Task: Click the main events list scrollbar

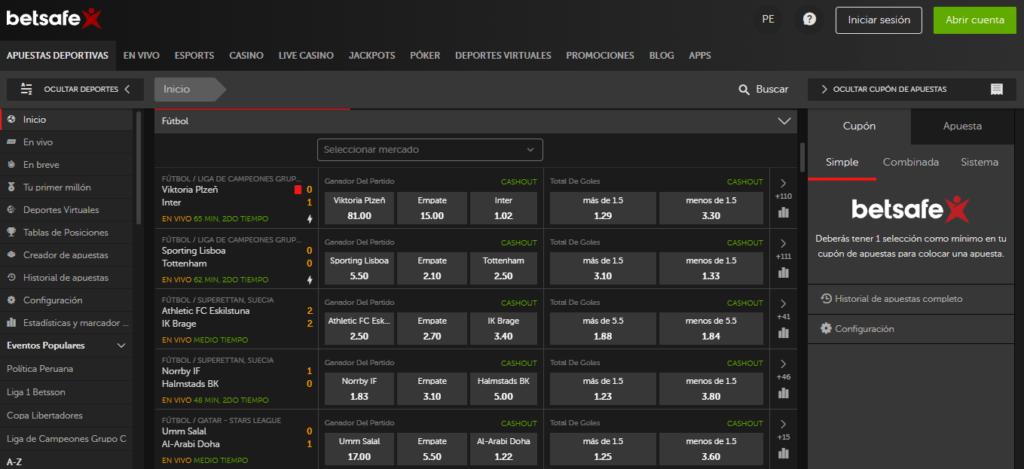Action: (x=802, y=157)
